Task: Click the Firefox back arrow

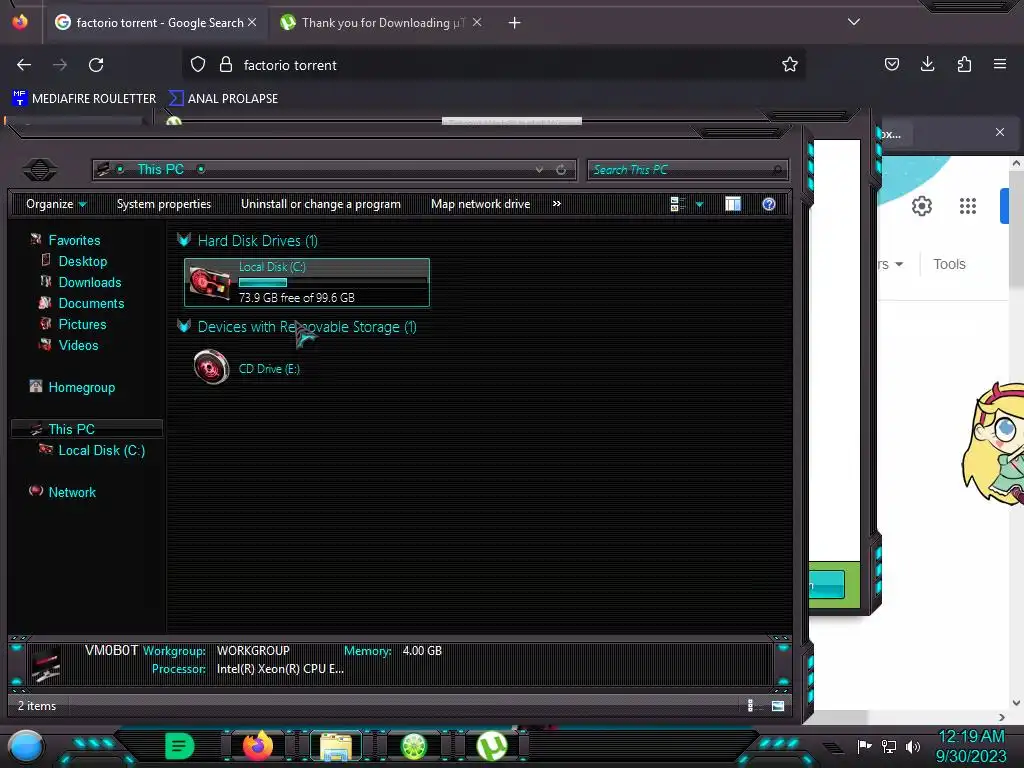Action: [24, 65]
